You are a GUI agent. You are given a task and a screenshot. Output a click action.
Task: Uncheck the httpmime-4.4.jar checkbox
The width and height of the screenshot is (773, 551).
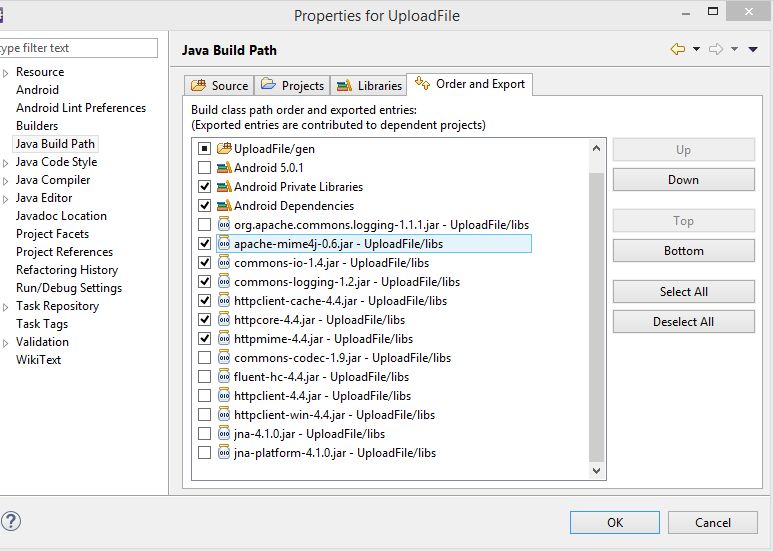click(x=204, y=338)
